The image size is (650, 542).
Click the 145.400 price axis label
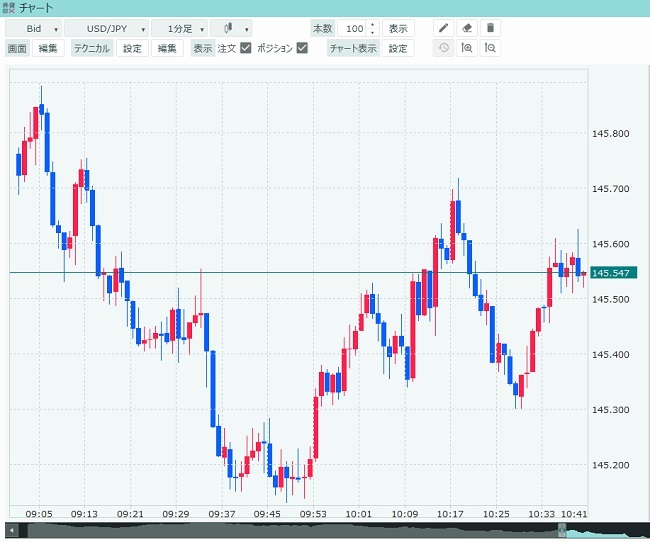(x=610, y=355)
